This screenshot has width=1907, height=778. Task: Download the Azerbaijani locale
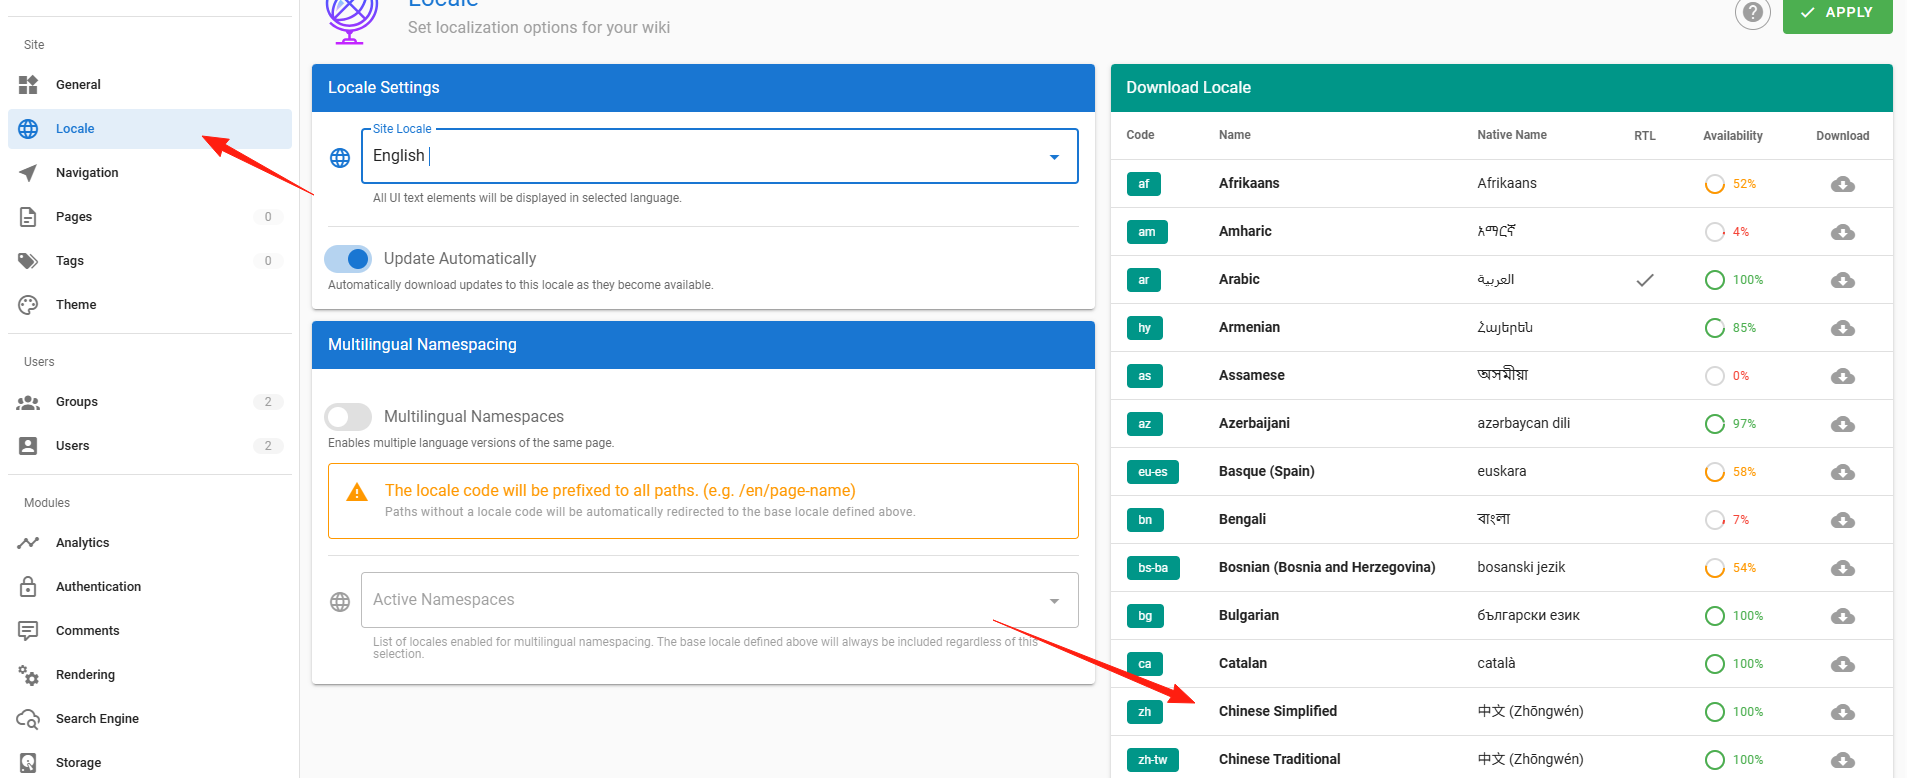(1843, 424)
